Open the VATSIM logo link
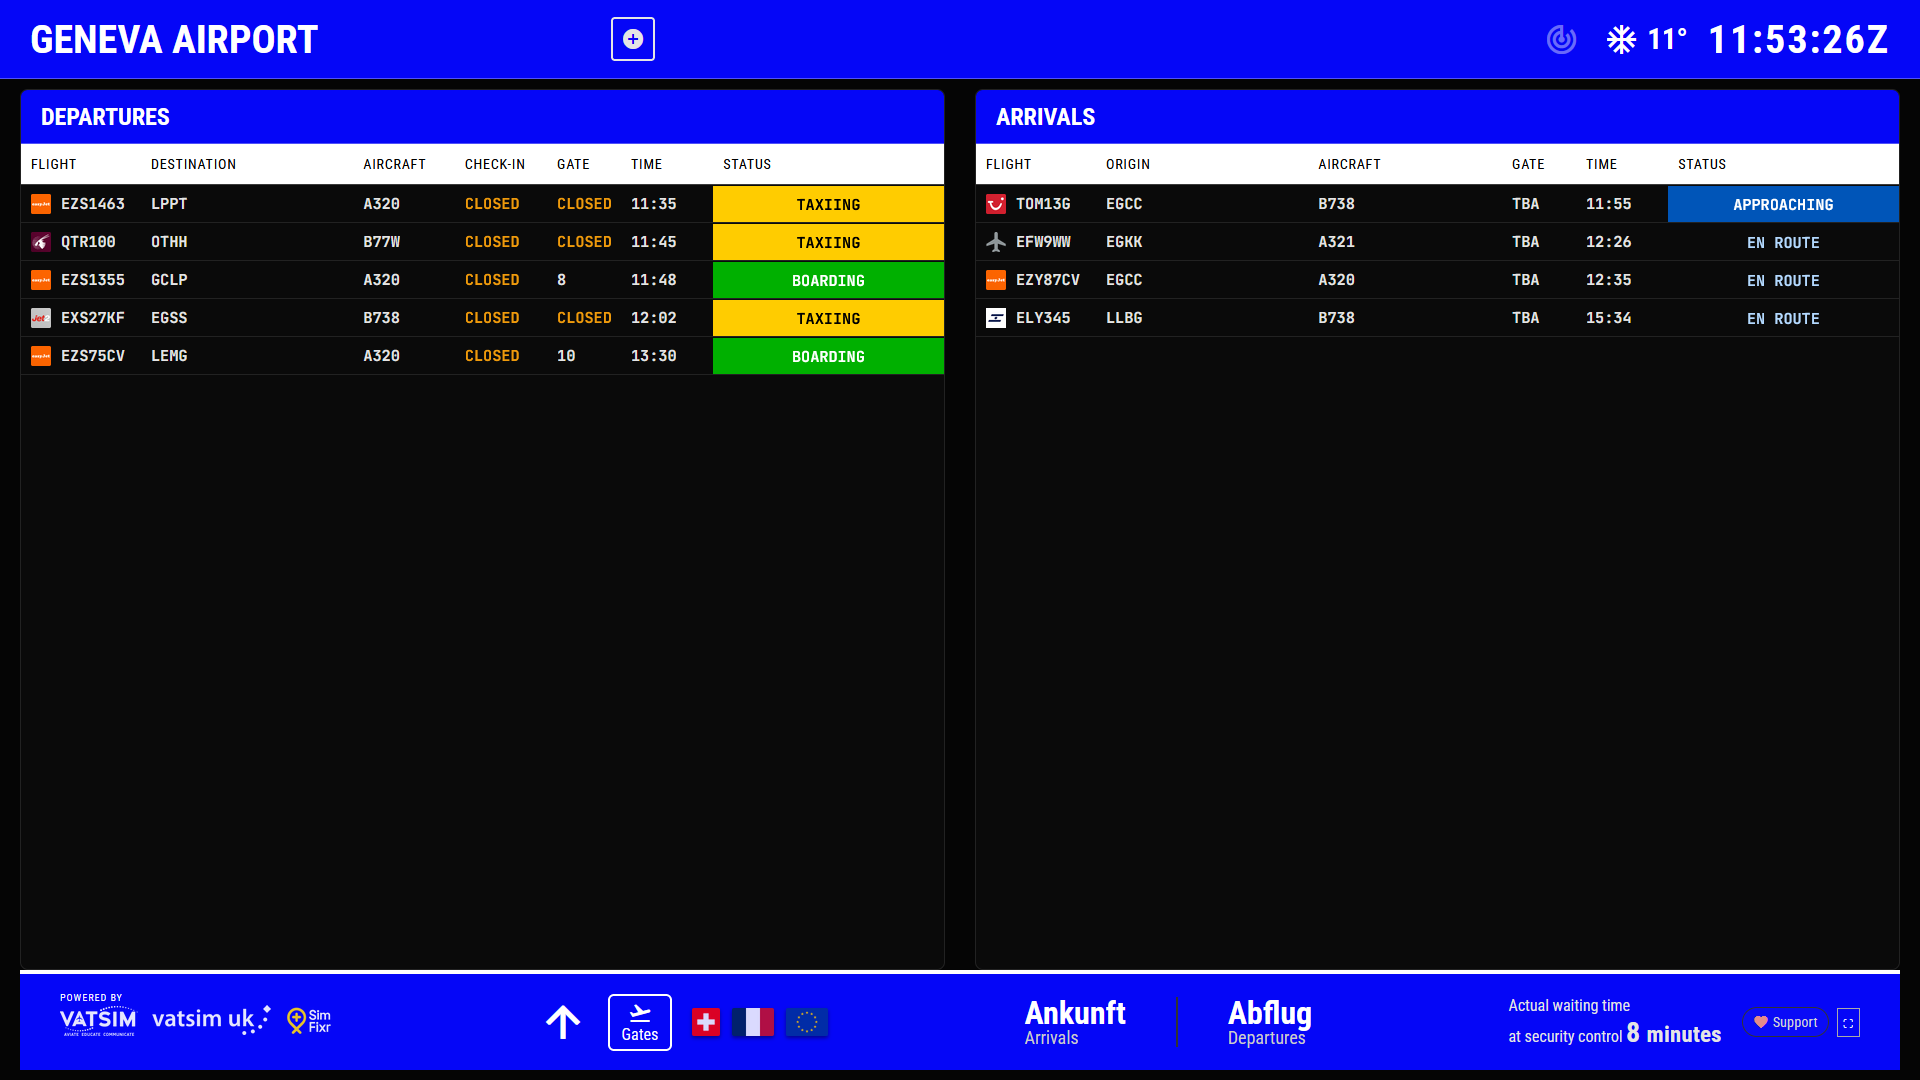Screen dimensions: 1920x1080 pos(97,1019)
